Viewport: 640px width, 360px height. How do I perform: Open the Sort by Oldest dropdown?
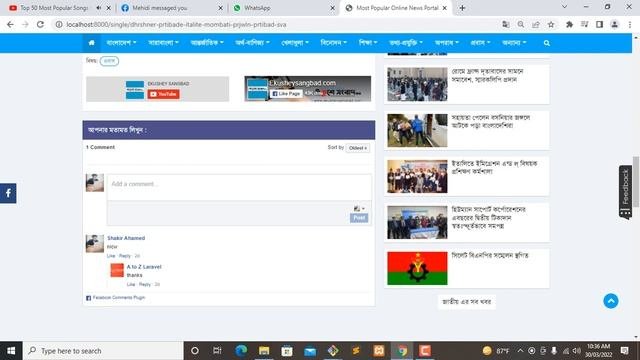pos(358,148)
